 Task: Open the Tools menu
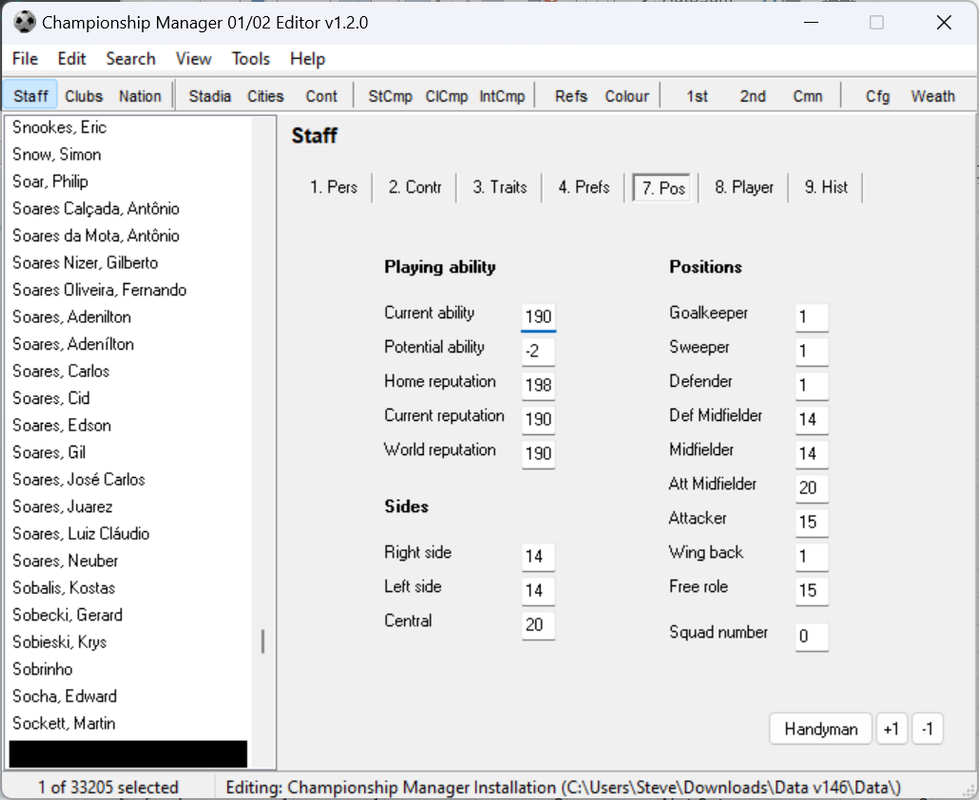(x=251, y=59)
